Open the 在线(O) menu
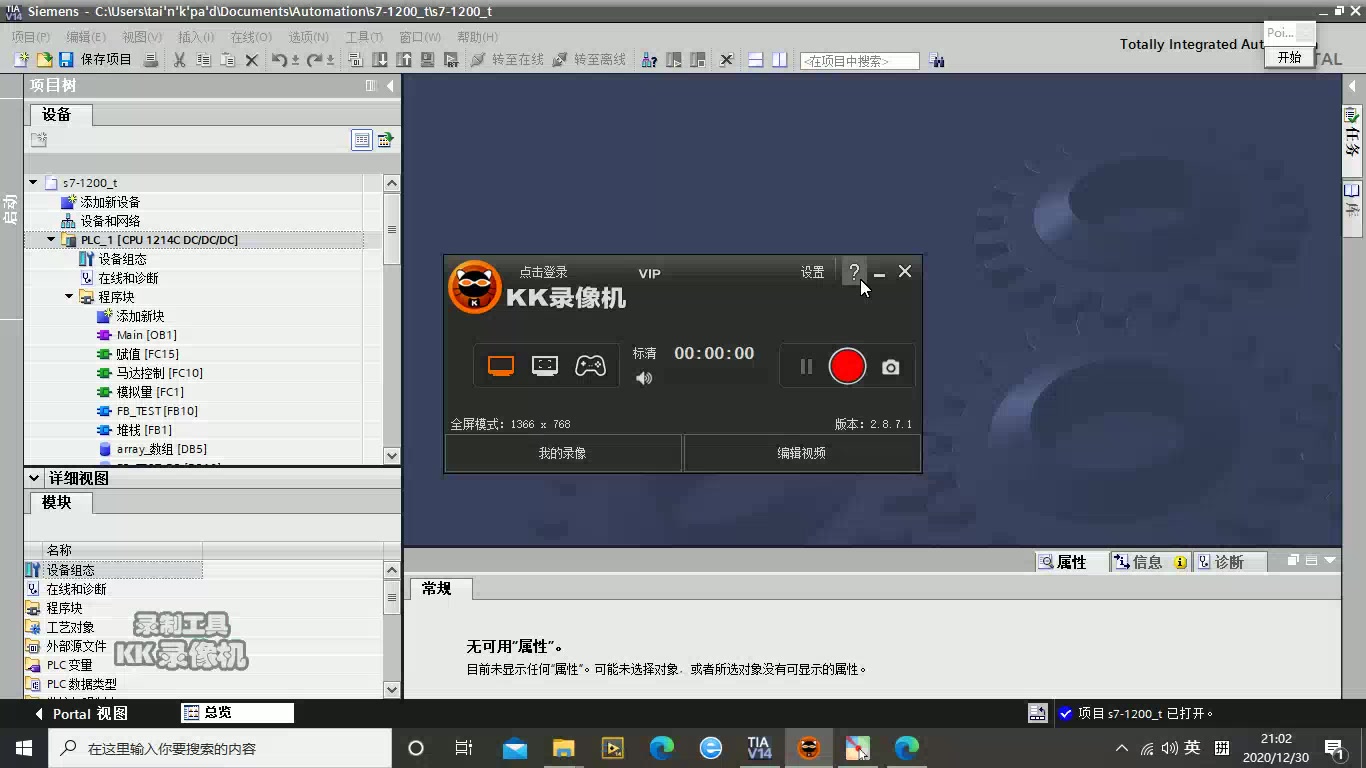The height and width of the screenshot is (768, 1366). 251,37
